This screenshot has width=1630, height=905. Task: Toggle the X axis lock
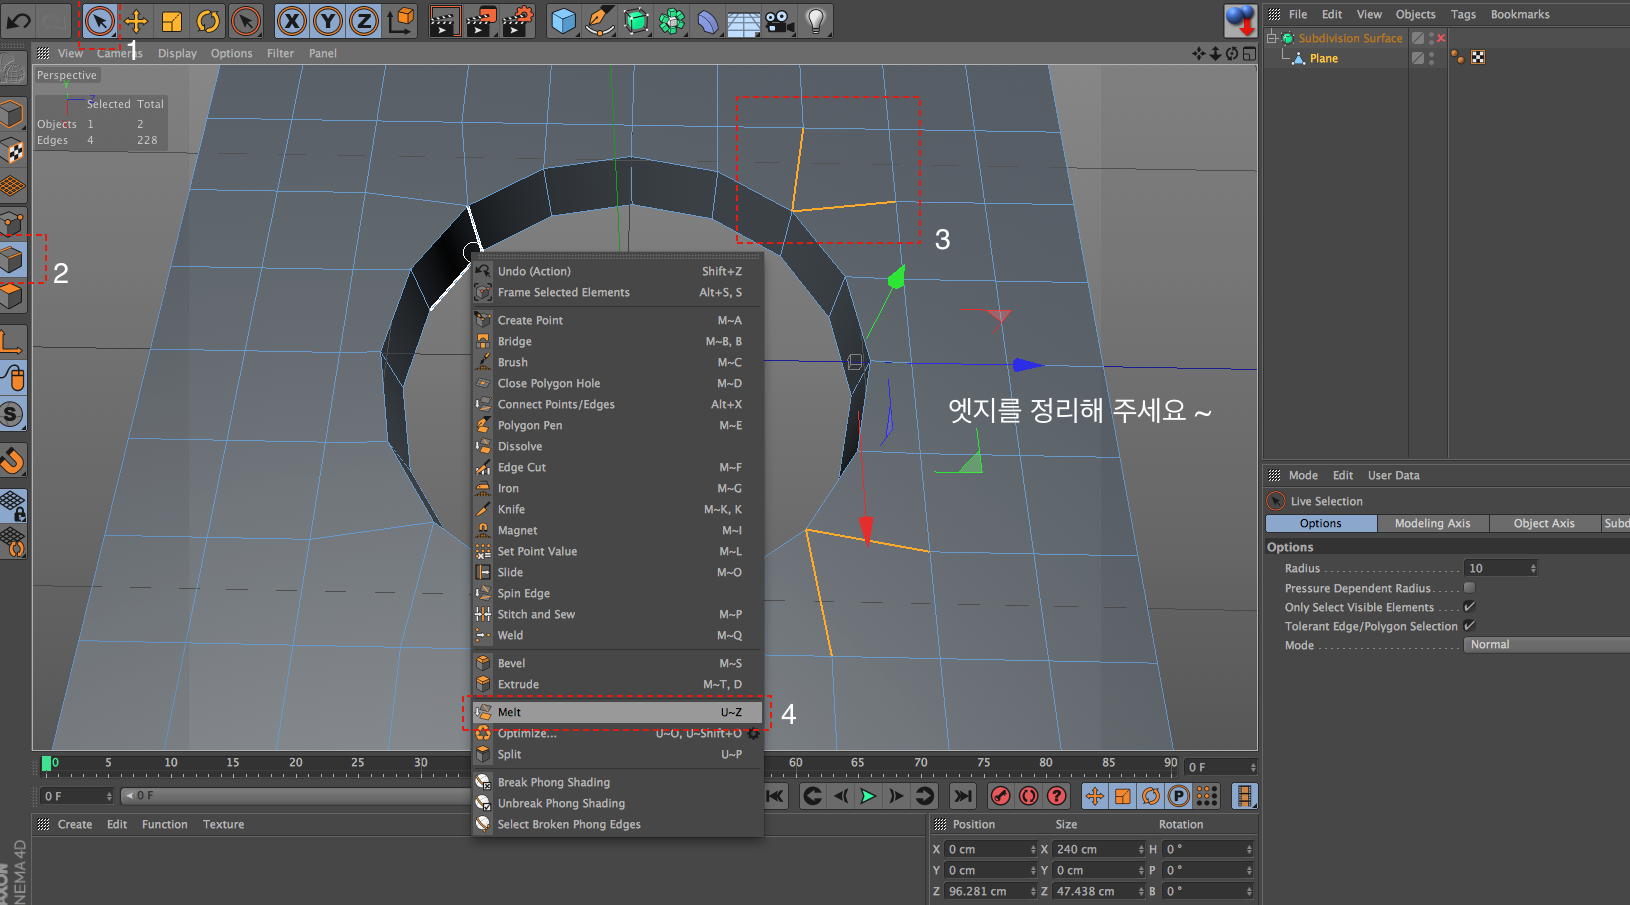click(291, 20)
